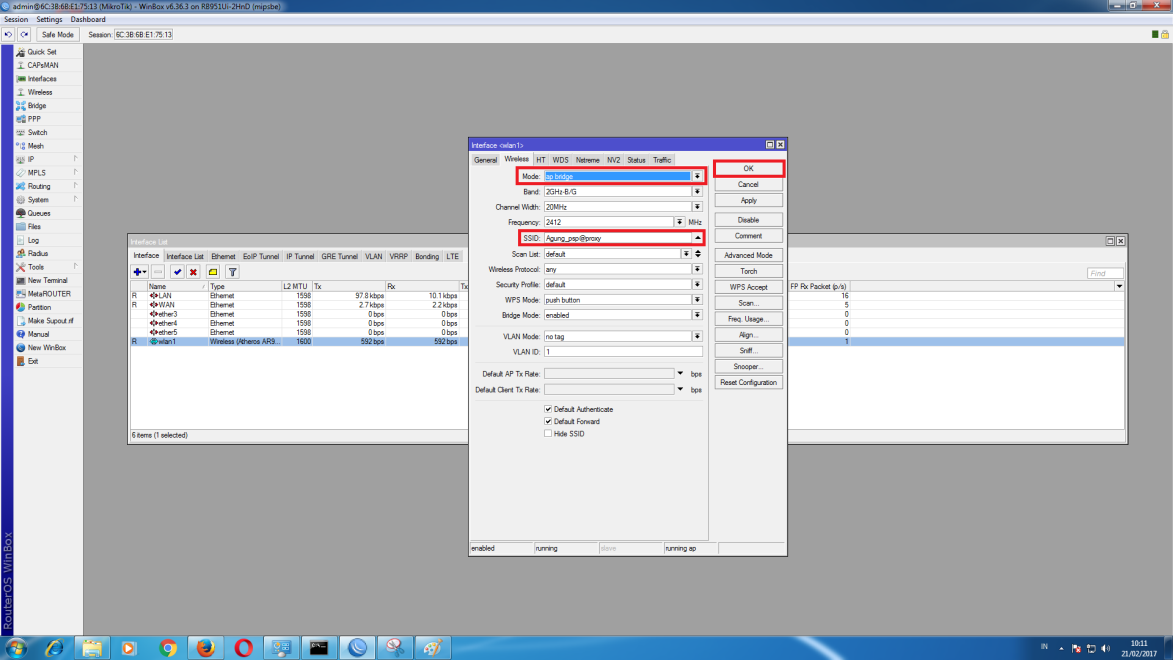Open PPP in sidebar
1173x660 pixels.
pyautogui.click(x=34, y=120)
